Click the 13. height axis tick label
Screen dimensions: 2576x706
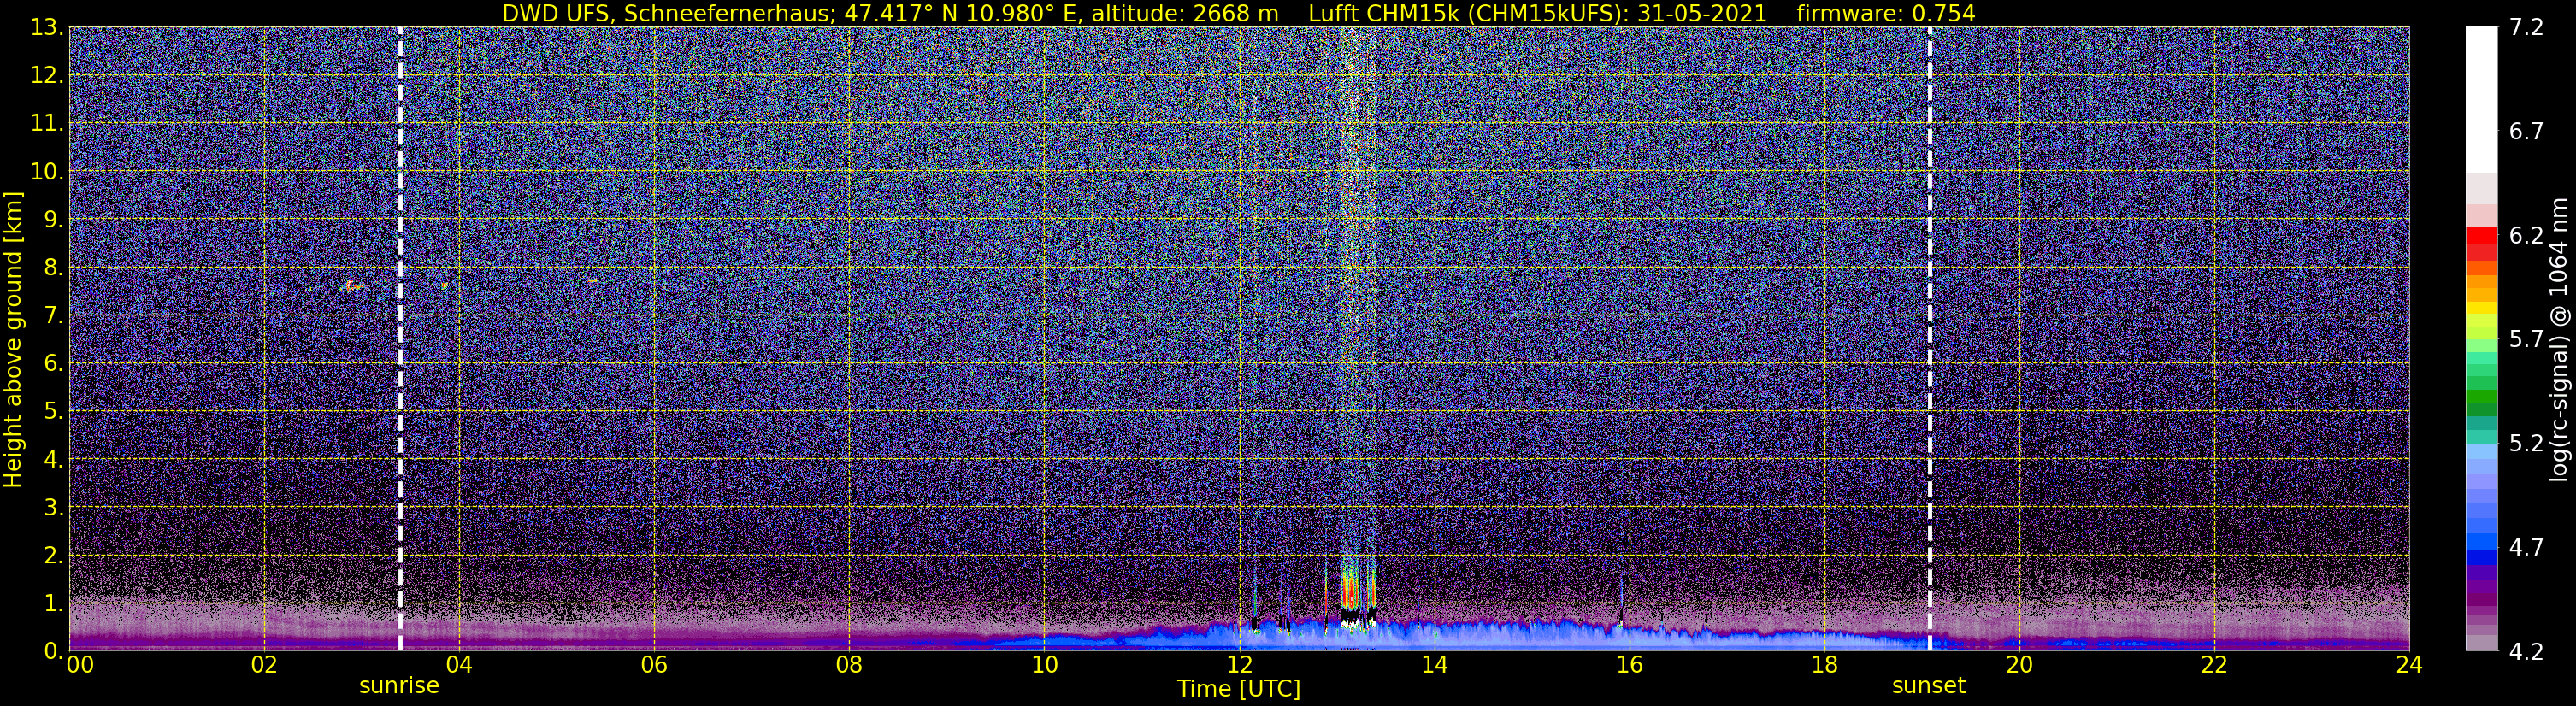(47, 28)
